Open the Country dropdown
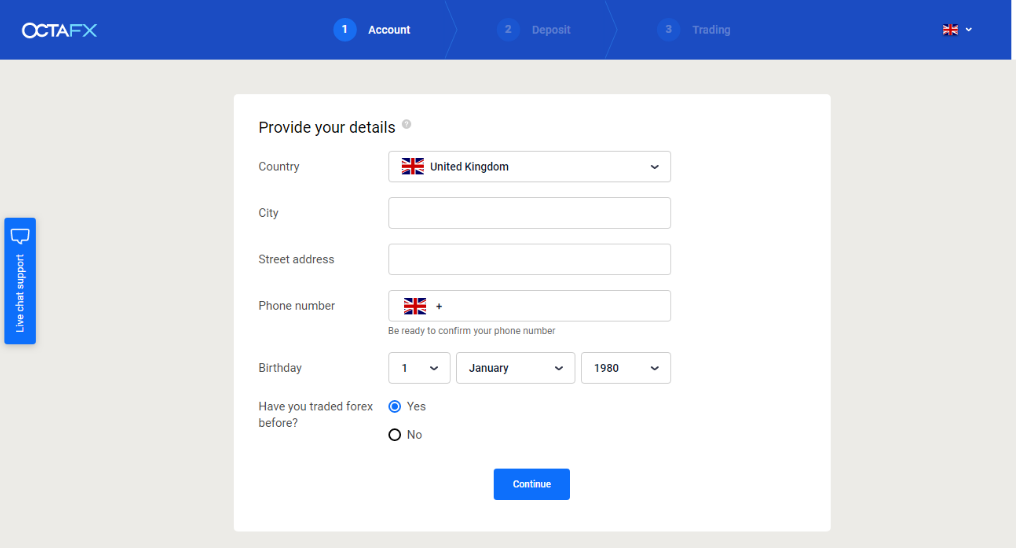Viewport: 1016px width, 548px height. 529,166
